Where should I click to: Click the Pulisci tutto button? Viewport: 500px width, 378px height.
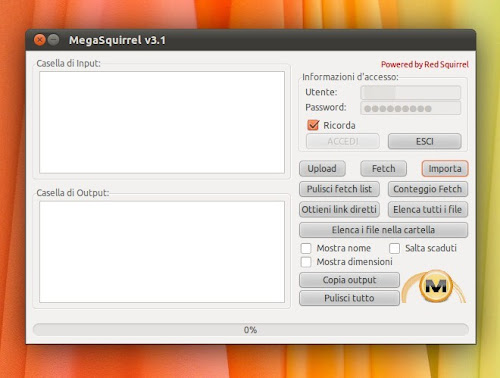349,298
